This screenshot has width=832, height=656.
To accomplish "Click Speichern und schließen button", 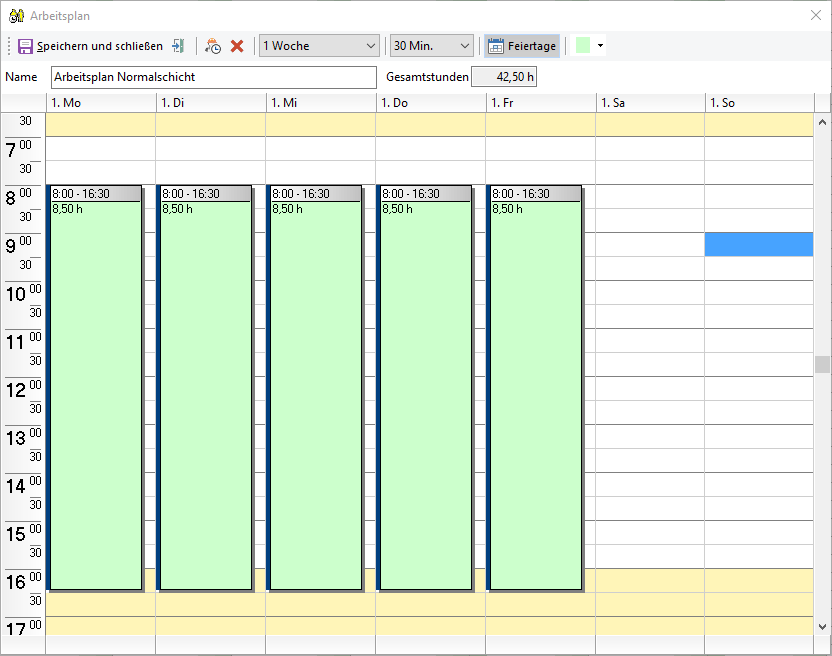I will (90, 46).
